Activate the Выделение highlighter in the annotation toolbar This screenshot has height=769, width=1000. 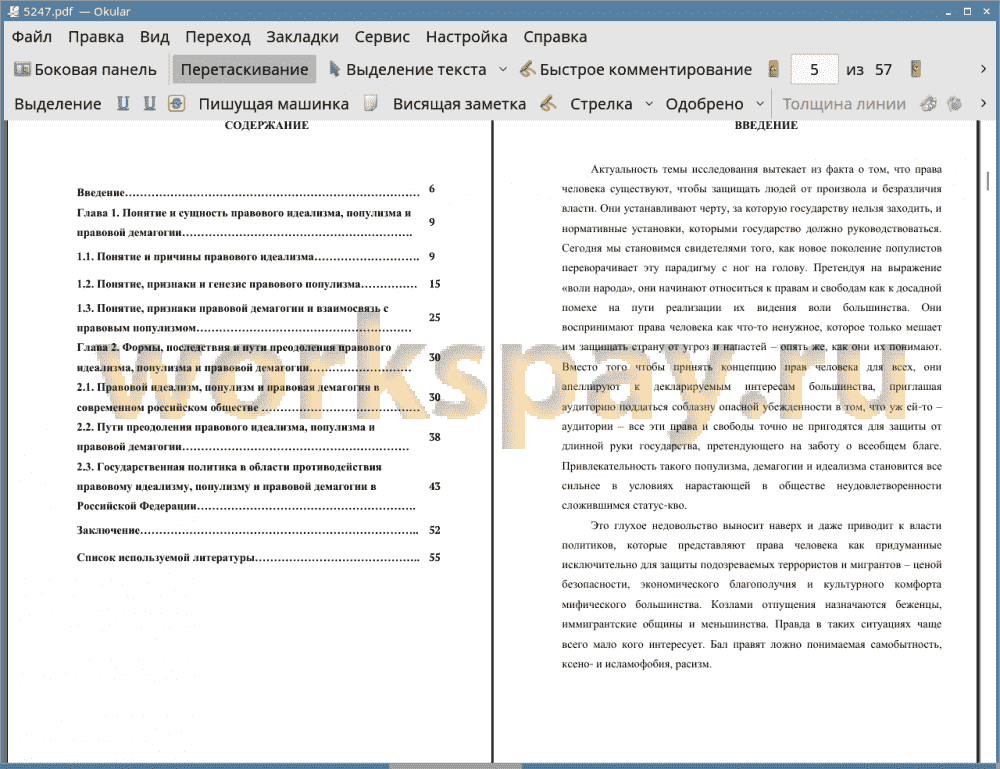click(57, 104)
